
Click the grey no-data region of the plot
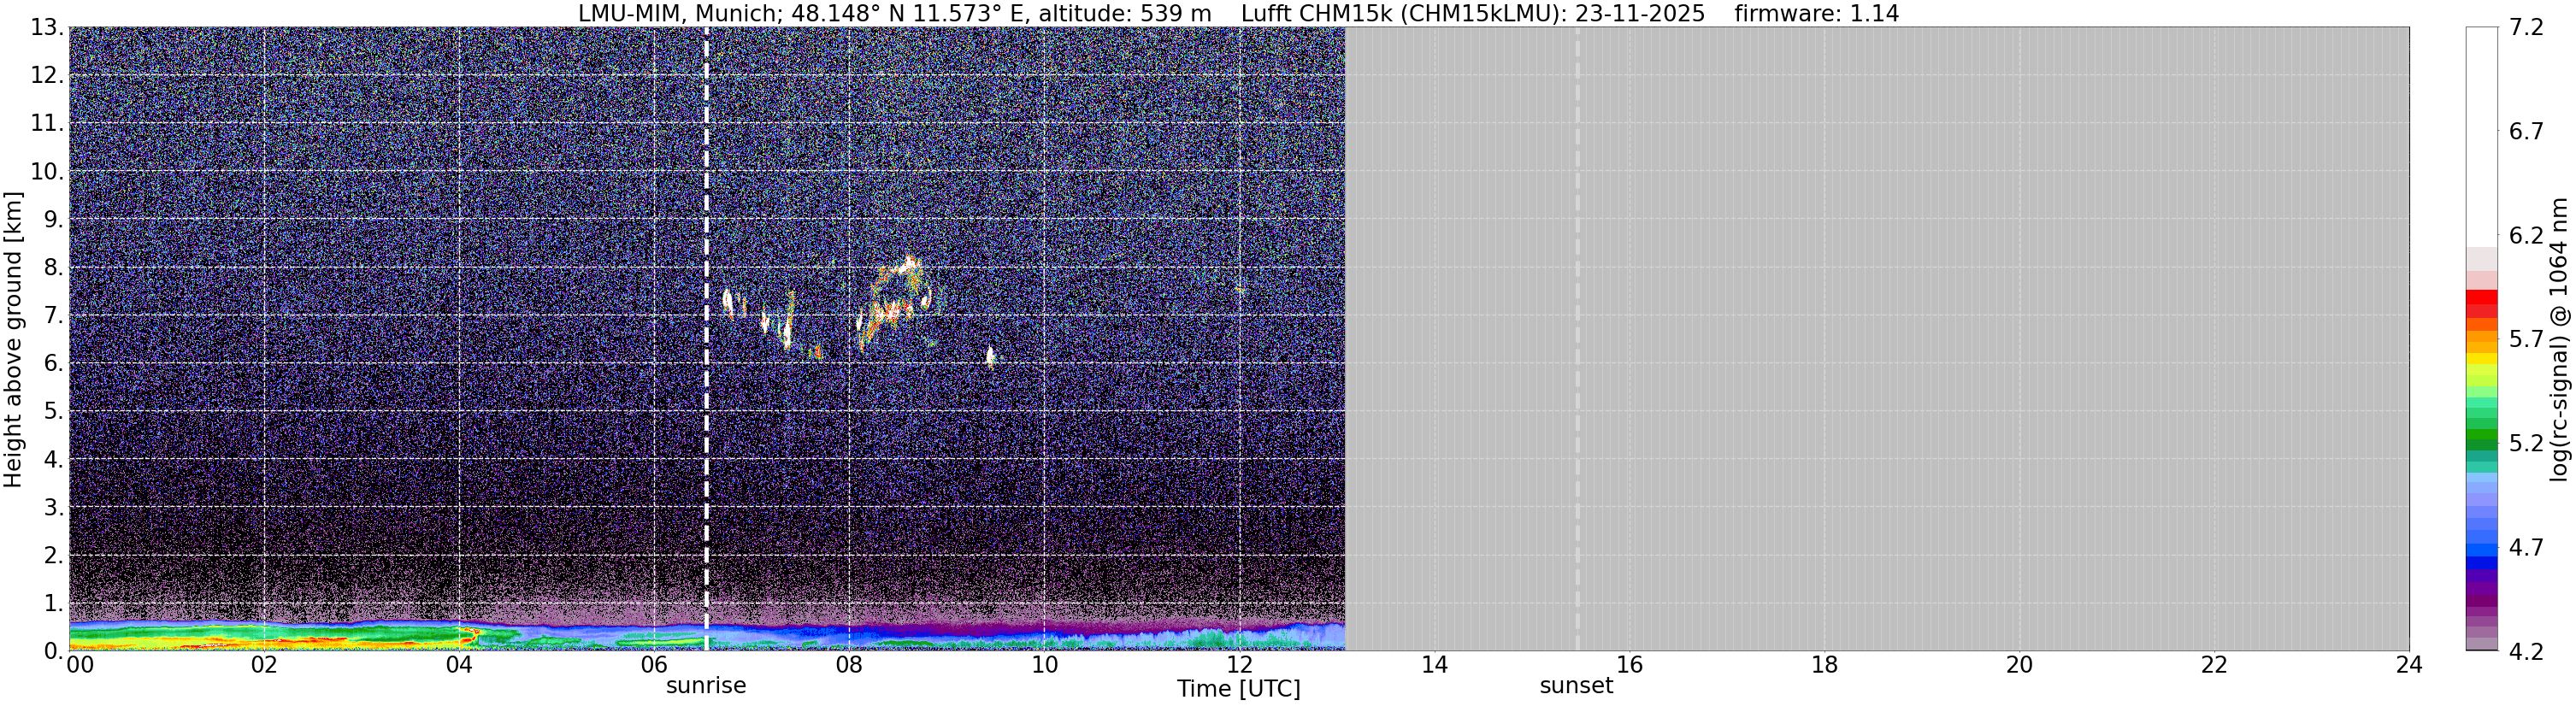point(1877,339)
